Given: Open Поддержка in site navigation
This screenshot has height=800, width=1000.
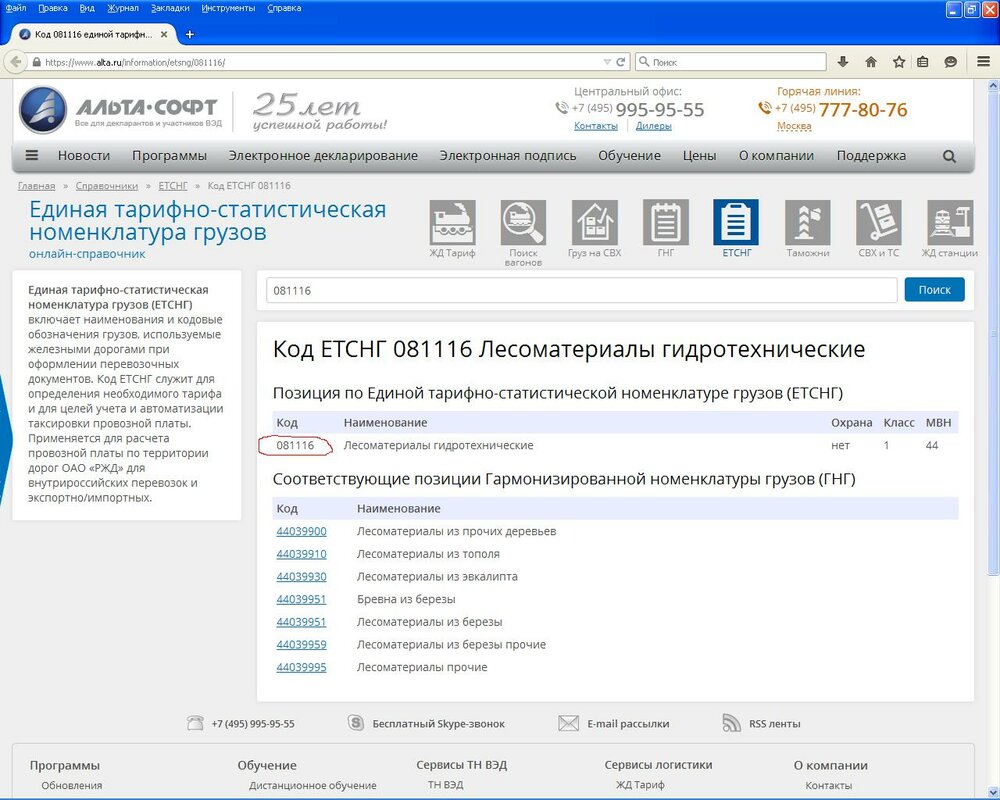Looking at the screenshot, I should [x=871, y=156].
